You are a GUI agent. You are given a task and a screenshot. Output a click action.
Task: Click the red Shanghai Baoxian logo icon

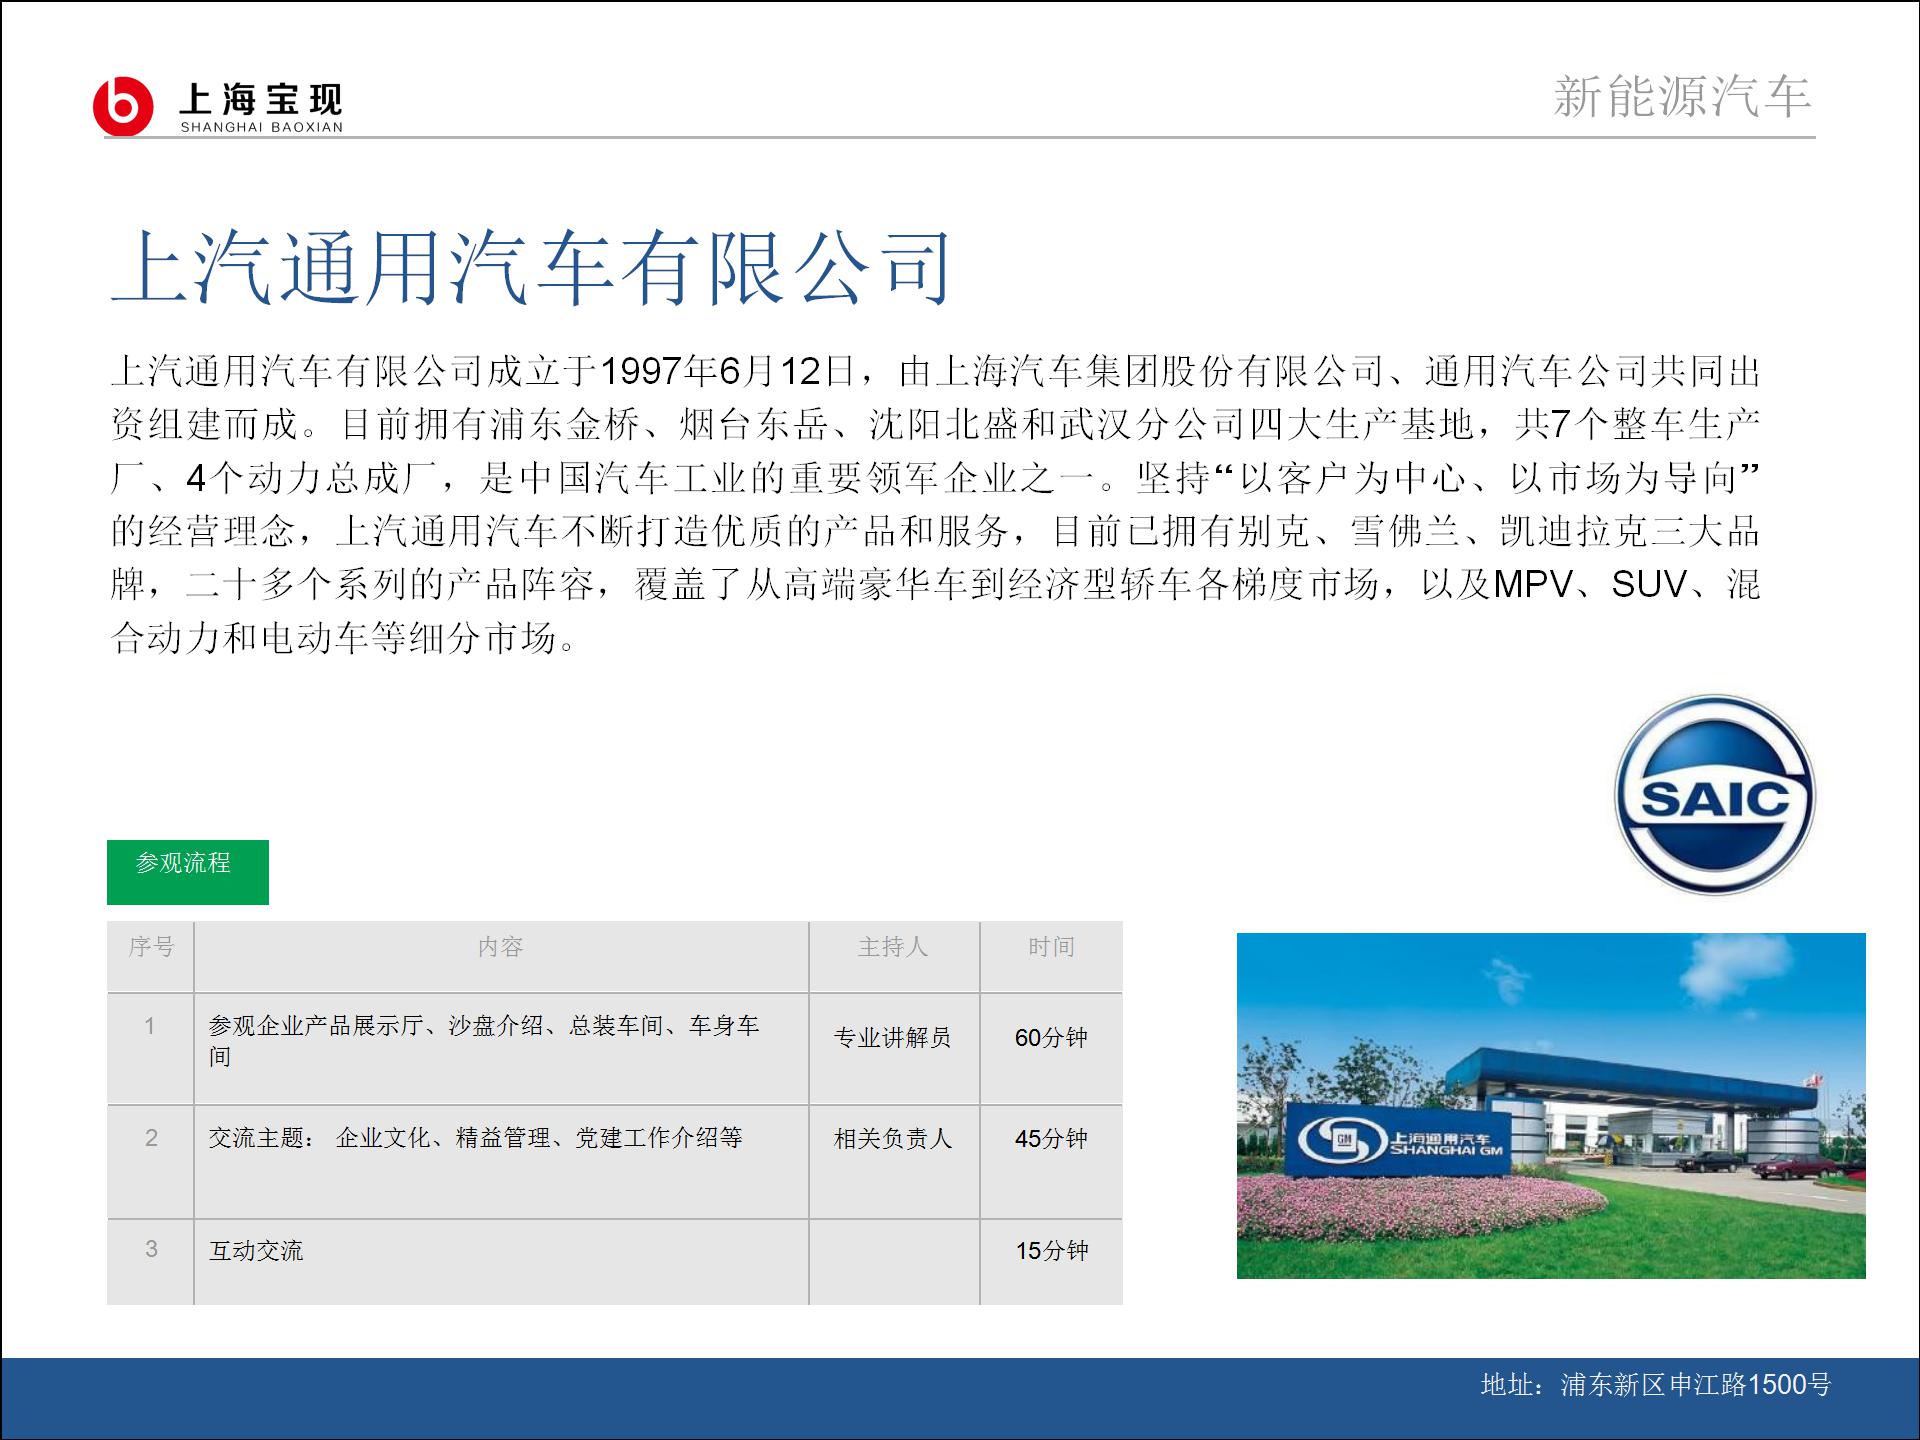coord(123,105)
